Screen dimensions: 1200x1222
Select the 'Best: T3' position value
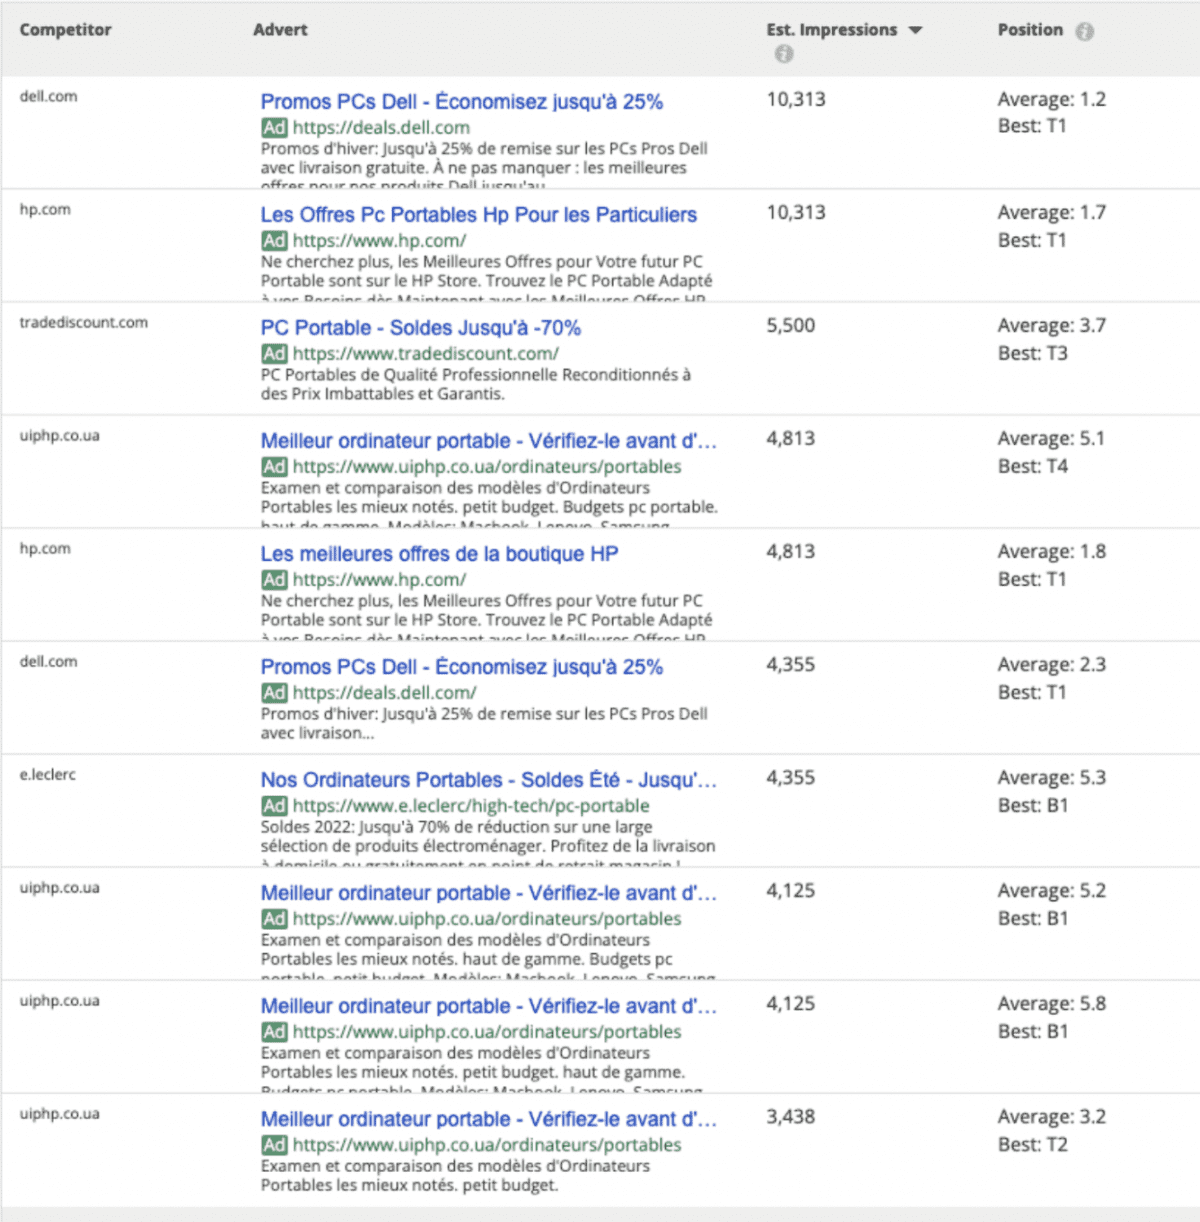point(1033,354)
